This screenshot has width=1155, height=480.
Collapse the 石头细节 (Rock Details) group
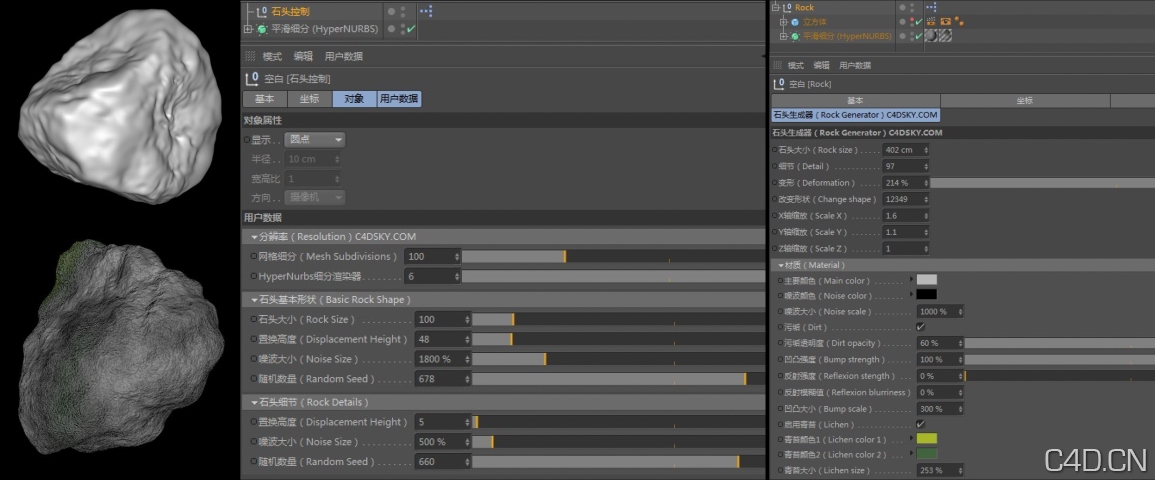click(x=254, y=403)
